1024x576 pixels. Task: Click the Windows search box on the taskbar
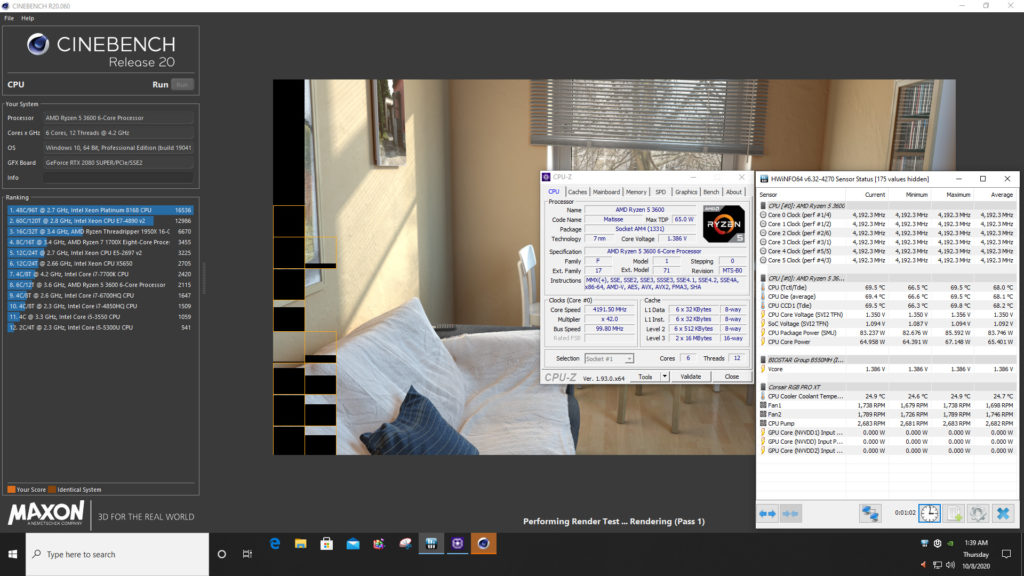pyautogui.click(x=118, y=554)
